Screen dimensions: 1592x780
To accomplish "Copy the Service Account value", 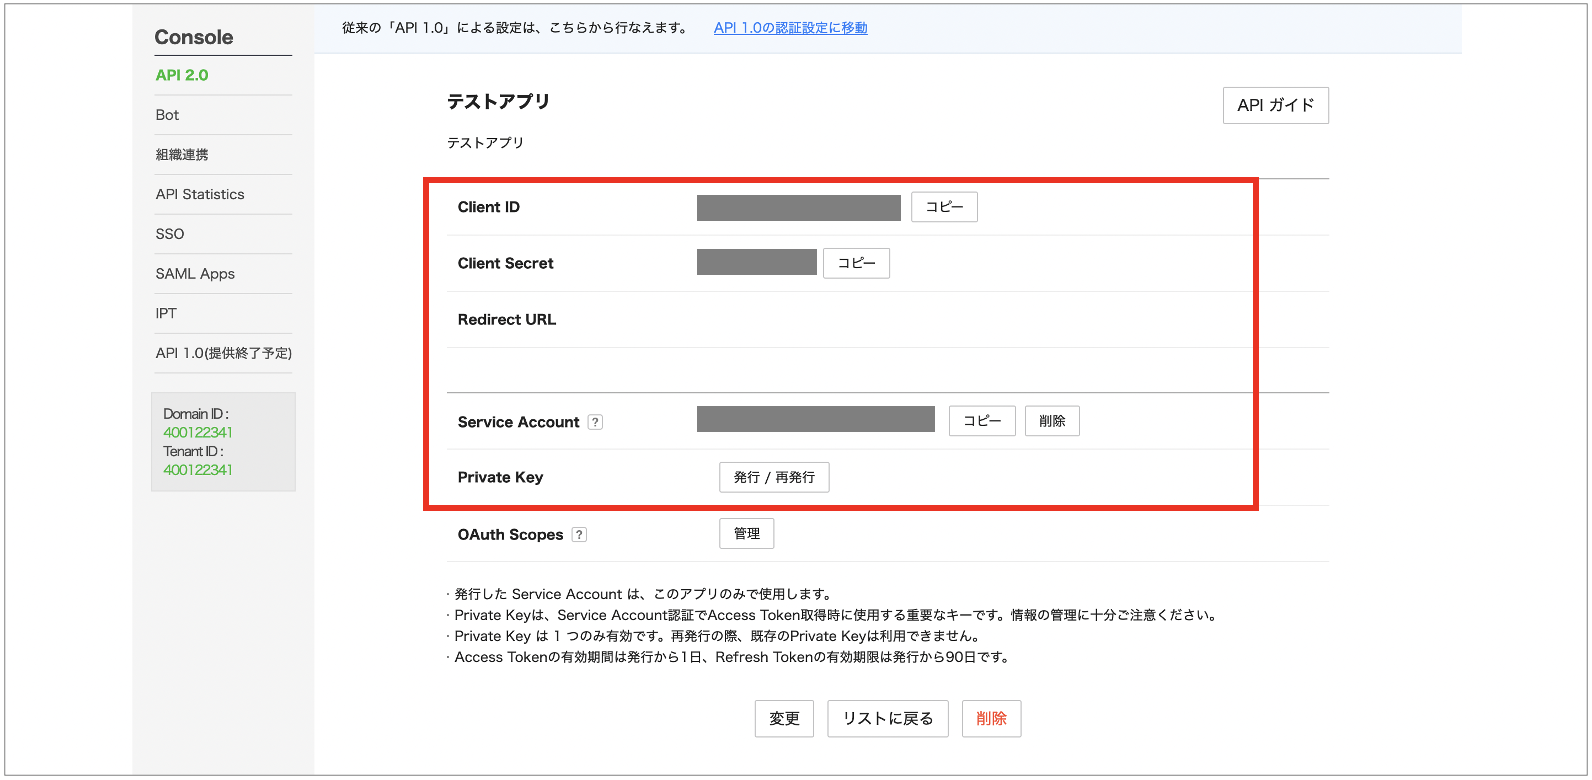I will 982,421.
